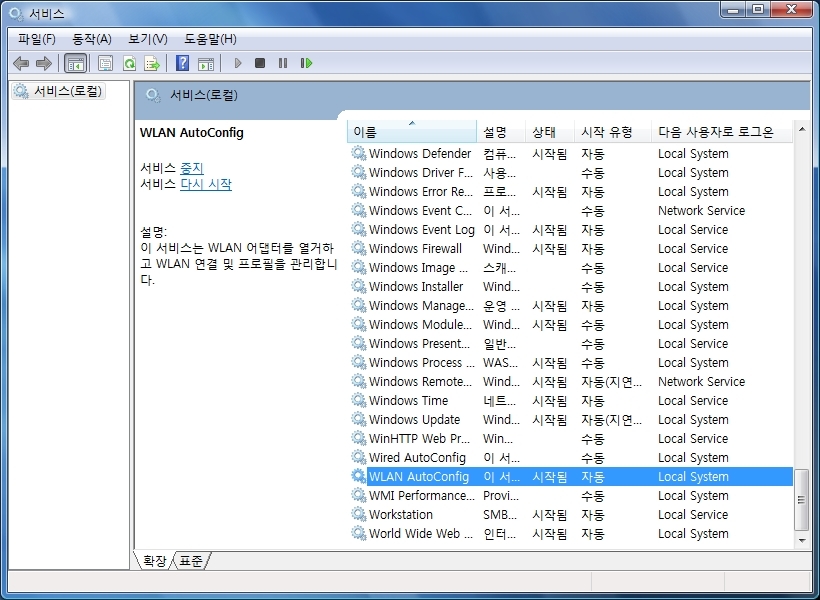Open the Help question mark icon
This screenshot has height=600, width=820.
pyautogui.click(x=182, y=63)
